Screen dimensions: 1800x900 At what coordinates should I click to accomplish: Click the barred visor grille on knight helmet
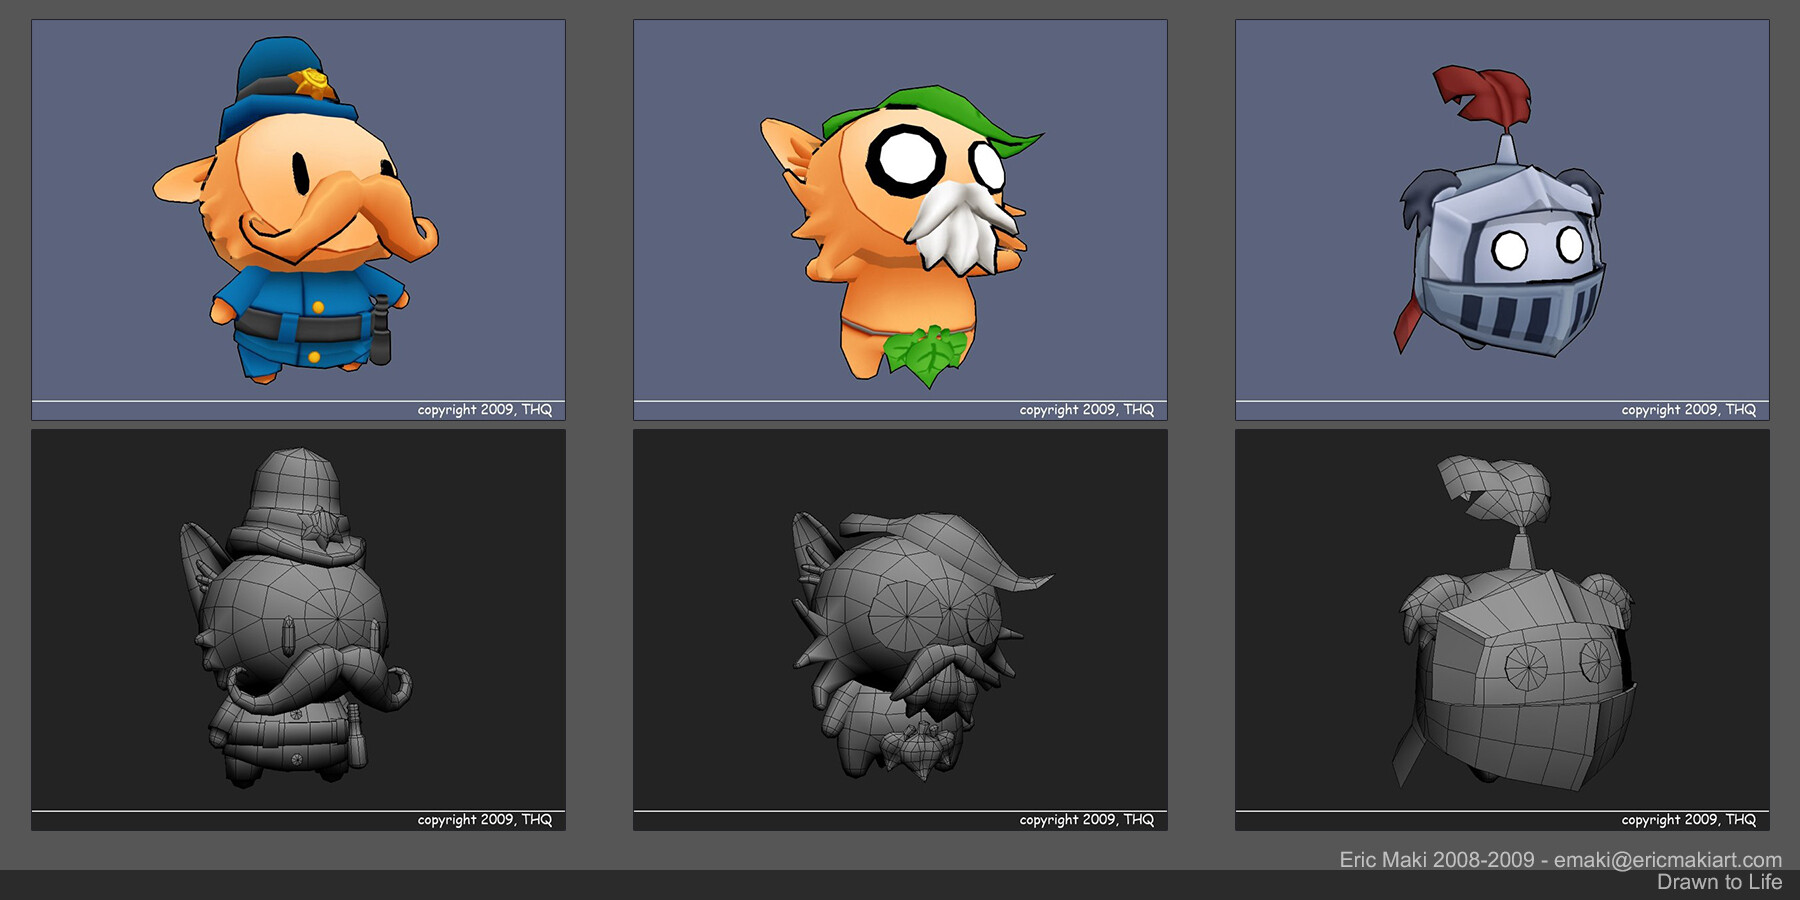click(x=1510, y=312)
